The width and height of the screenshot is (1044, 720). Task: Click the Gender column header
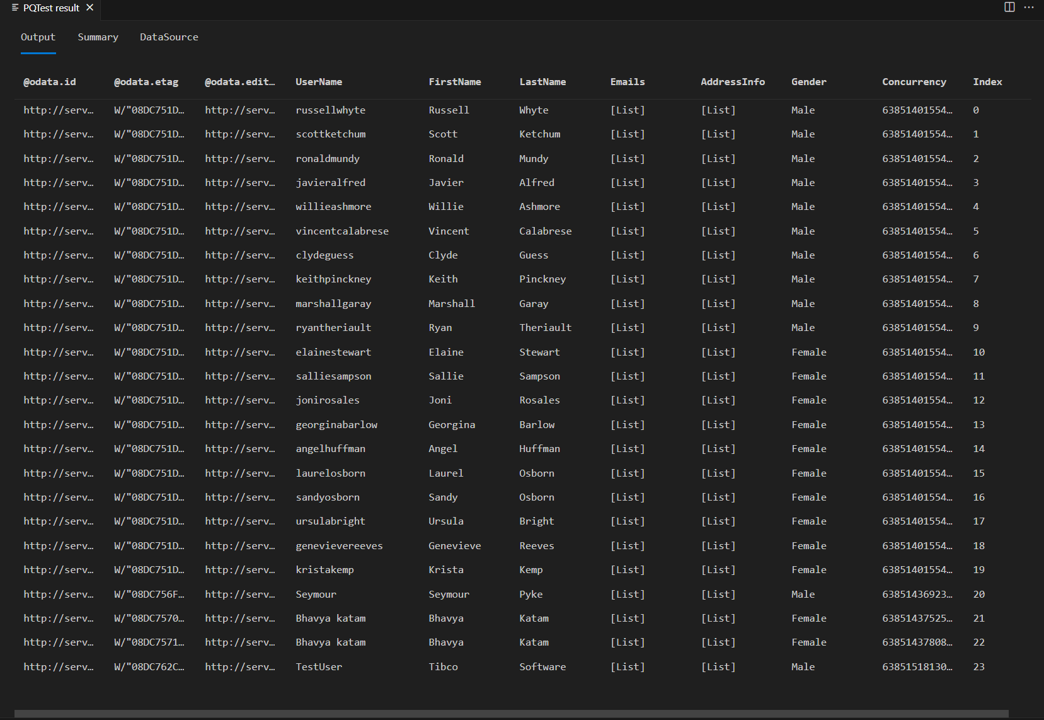coord(808,82)
